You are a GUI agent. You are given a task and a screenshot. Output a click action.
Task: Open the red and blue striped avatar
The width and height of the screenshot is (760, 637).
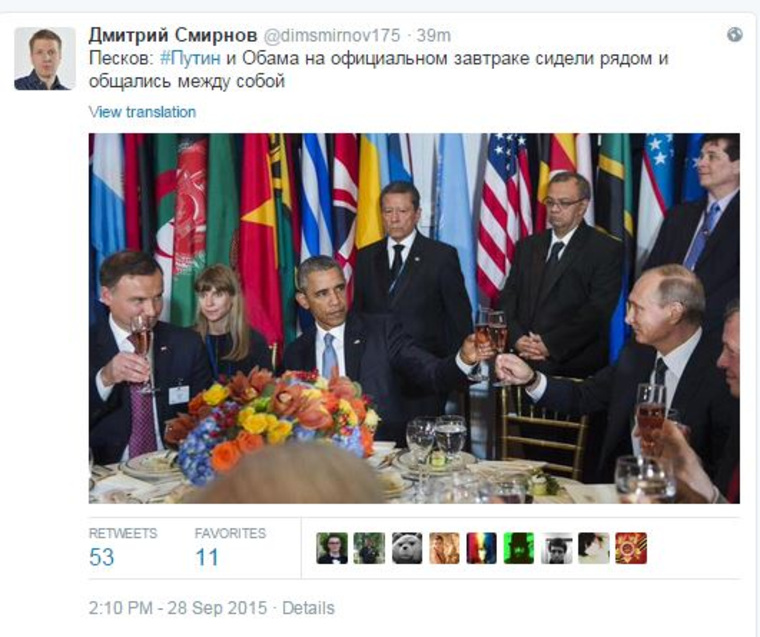(481, 548)
